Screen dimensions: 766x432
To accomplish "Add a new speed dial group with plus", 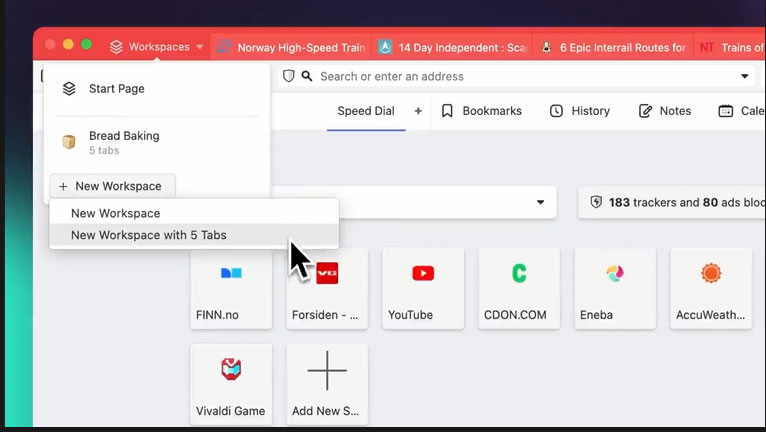I will pos(418,111).
